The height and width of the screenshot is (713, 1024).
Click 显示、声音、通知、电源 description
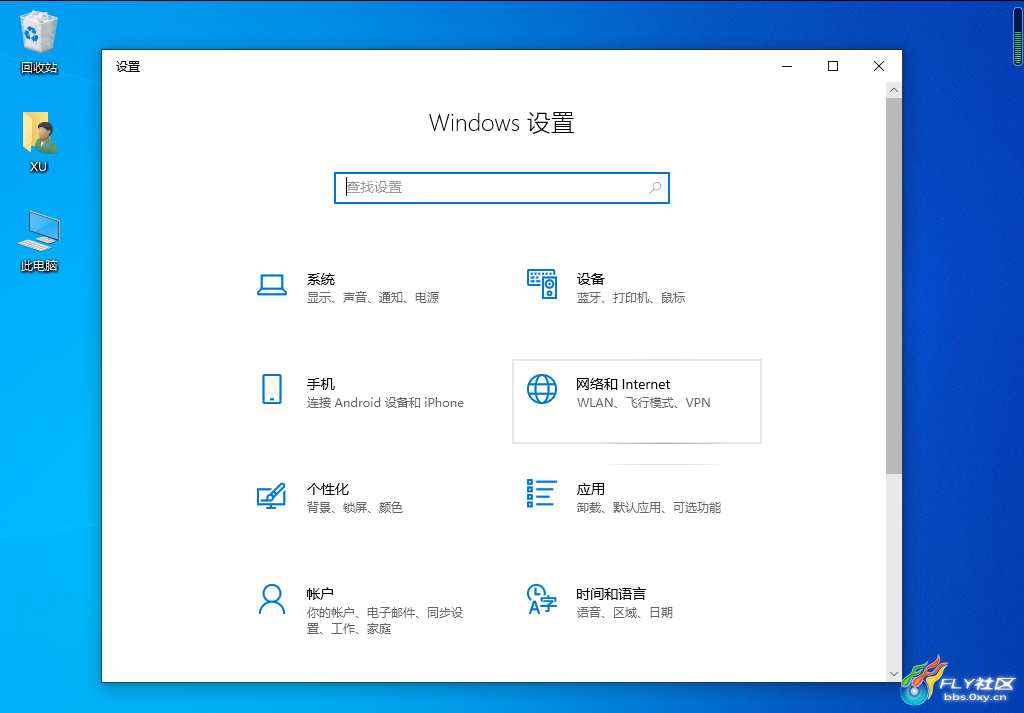373,298
